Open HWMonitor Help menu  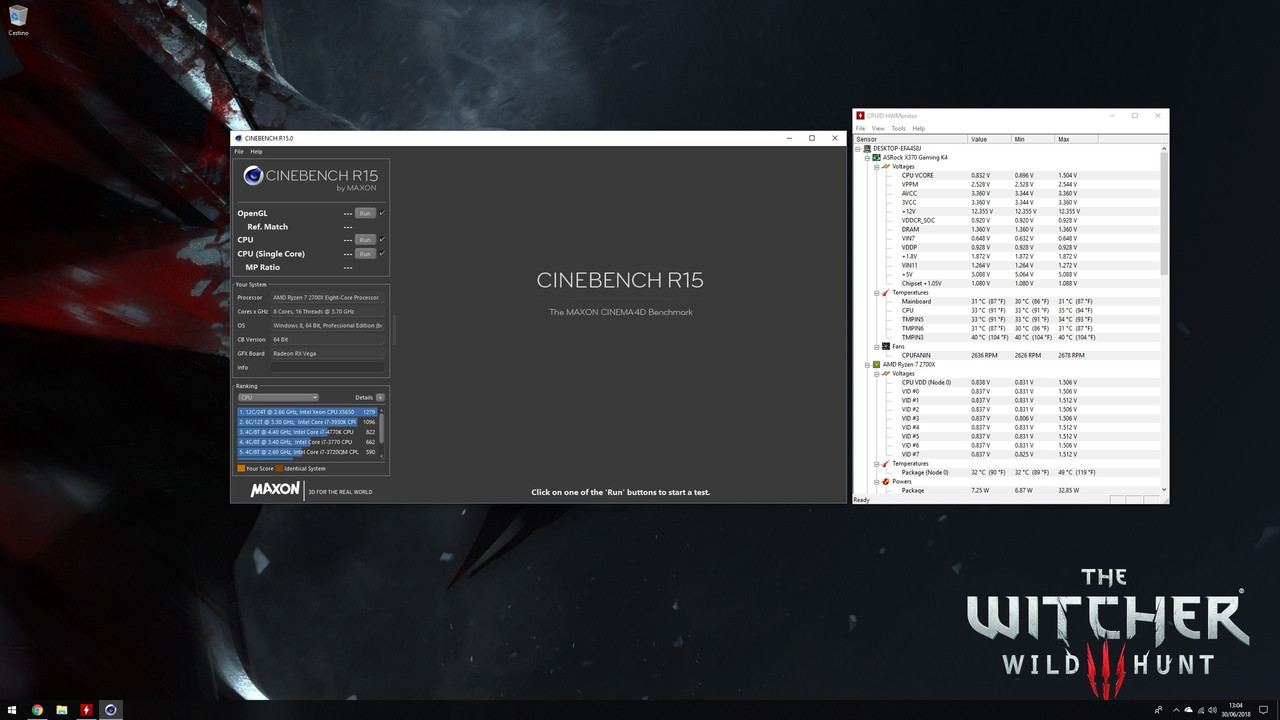coord(918,128)
